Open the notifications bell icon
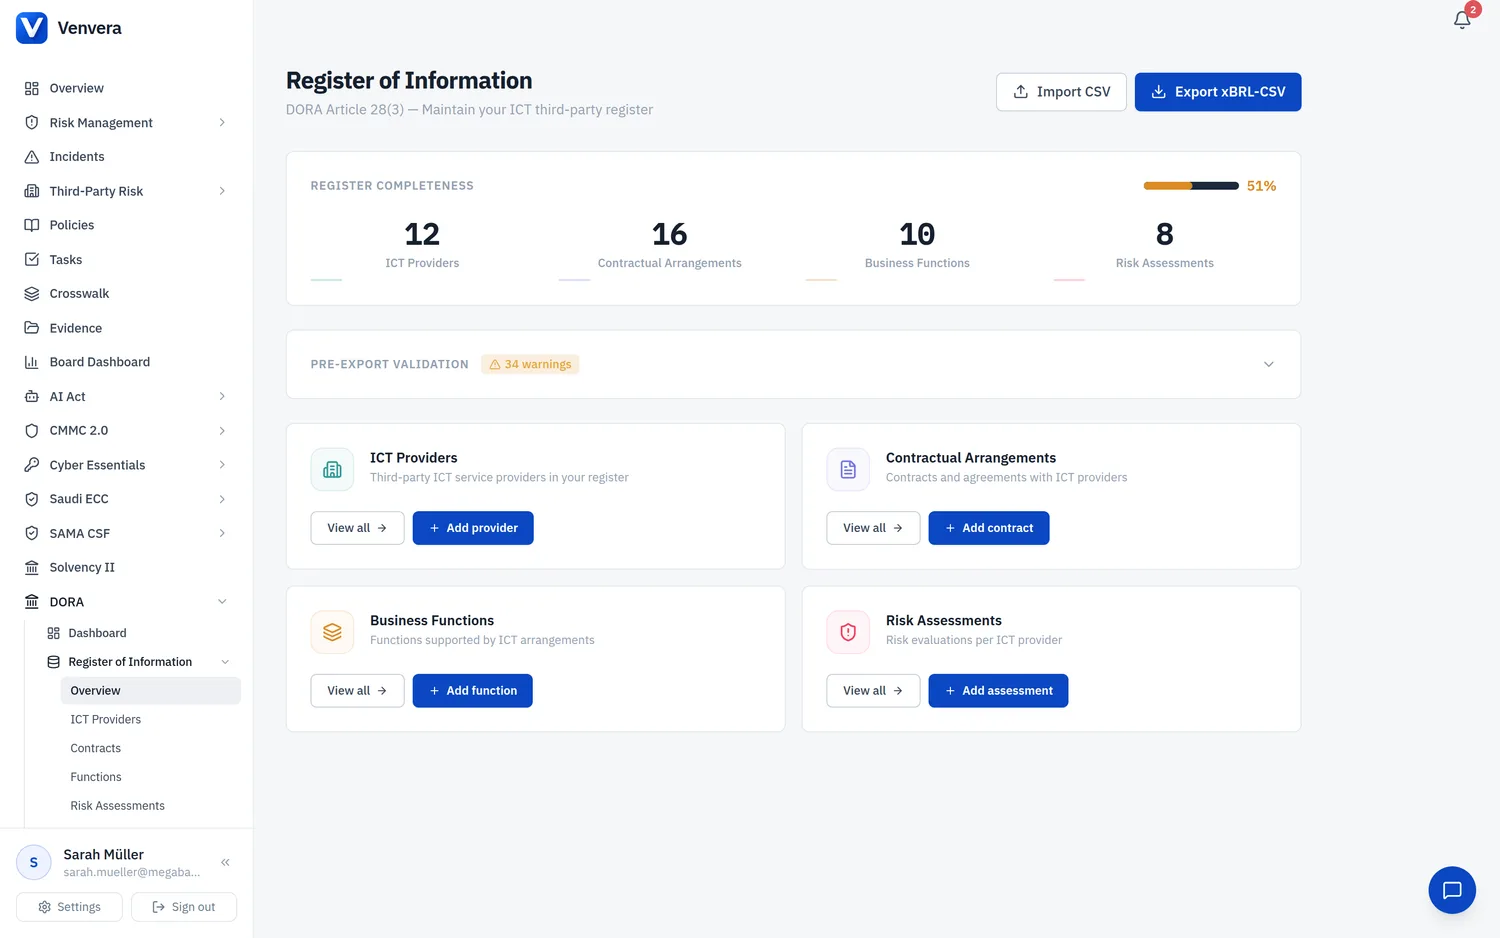 (x=1462, y=19)
